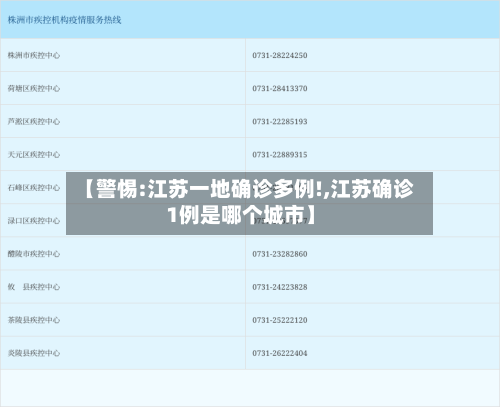Click the 天元区疾控中心 row label

[x=34, y=154]
